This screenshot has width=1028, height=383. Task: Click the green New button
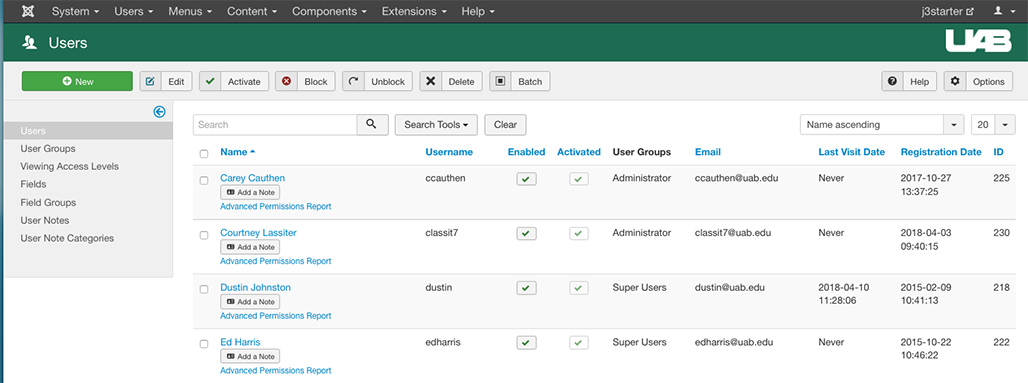[x=77, y=81]
